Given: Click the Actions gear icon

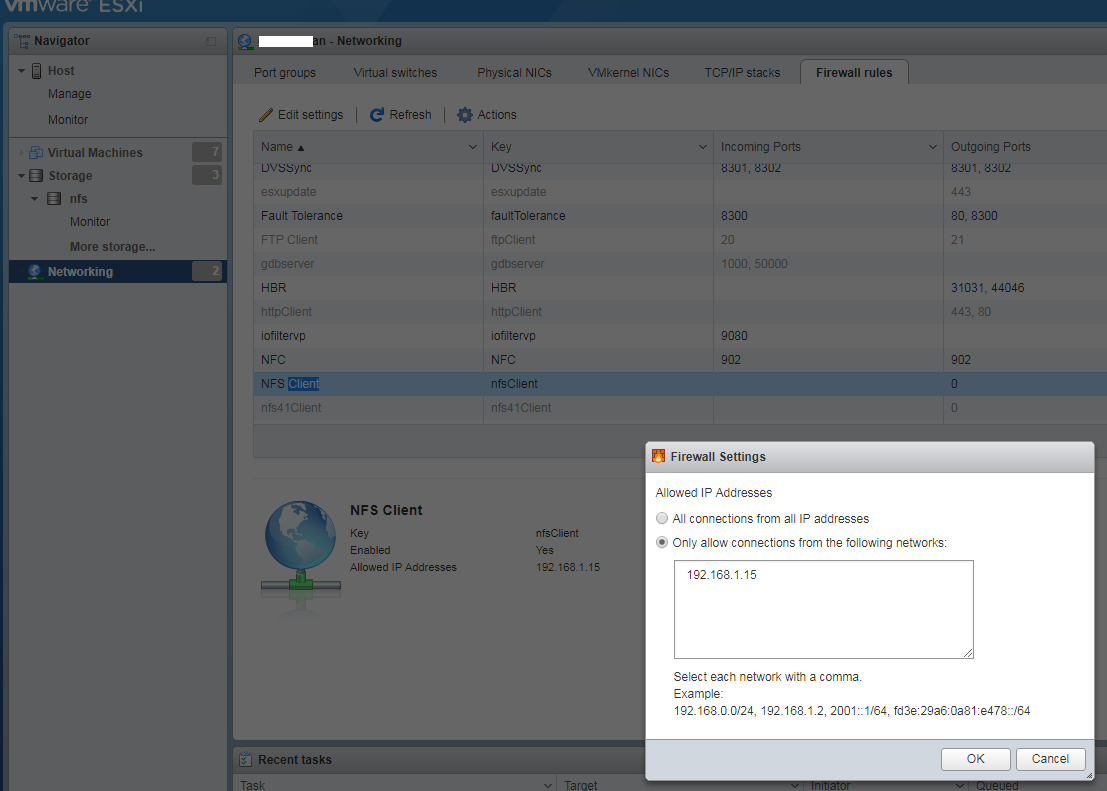Looking at the screenshot, I should 465,114.
